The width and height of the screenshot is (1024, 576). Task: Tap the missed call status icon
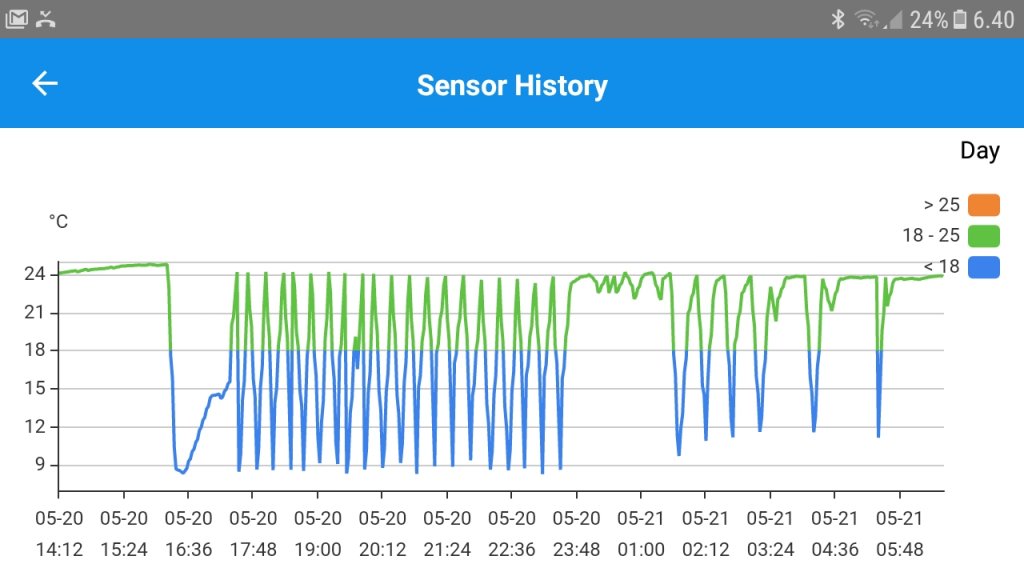tap(44, 17)
